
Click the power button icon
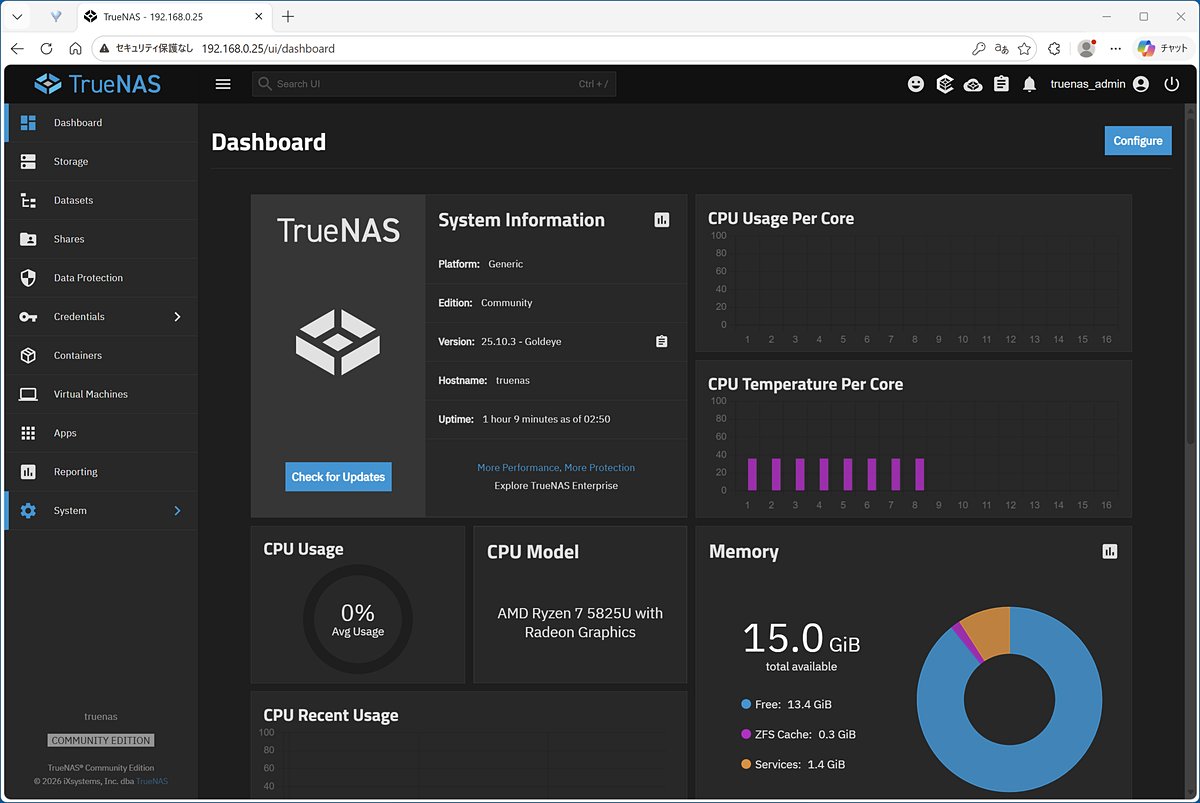(1172, 84)
